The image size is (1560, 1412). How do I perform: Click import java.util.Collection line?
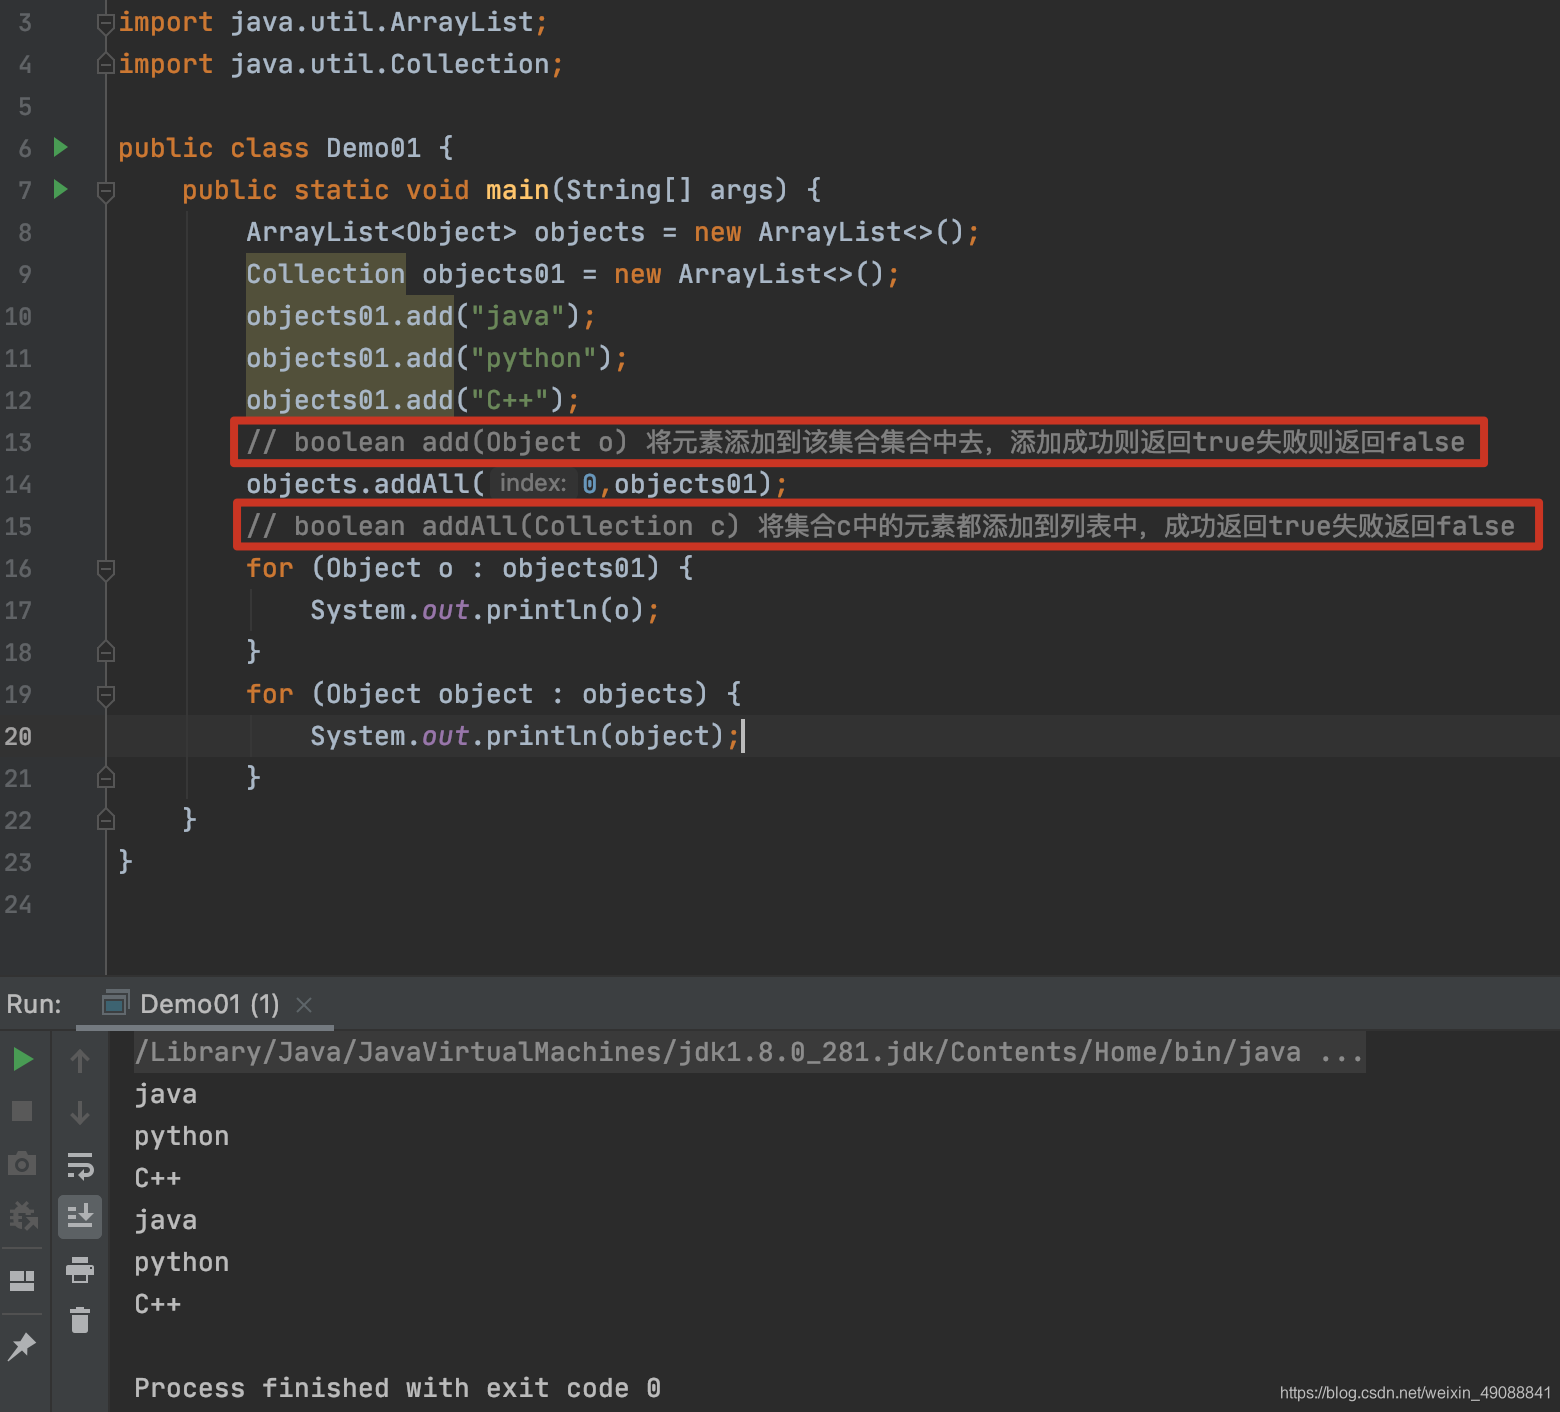341,64
